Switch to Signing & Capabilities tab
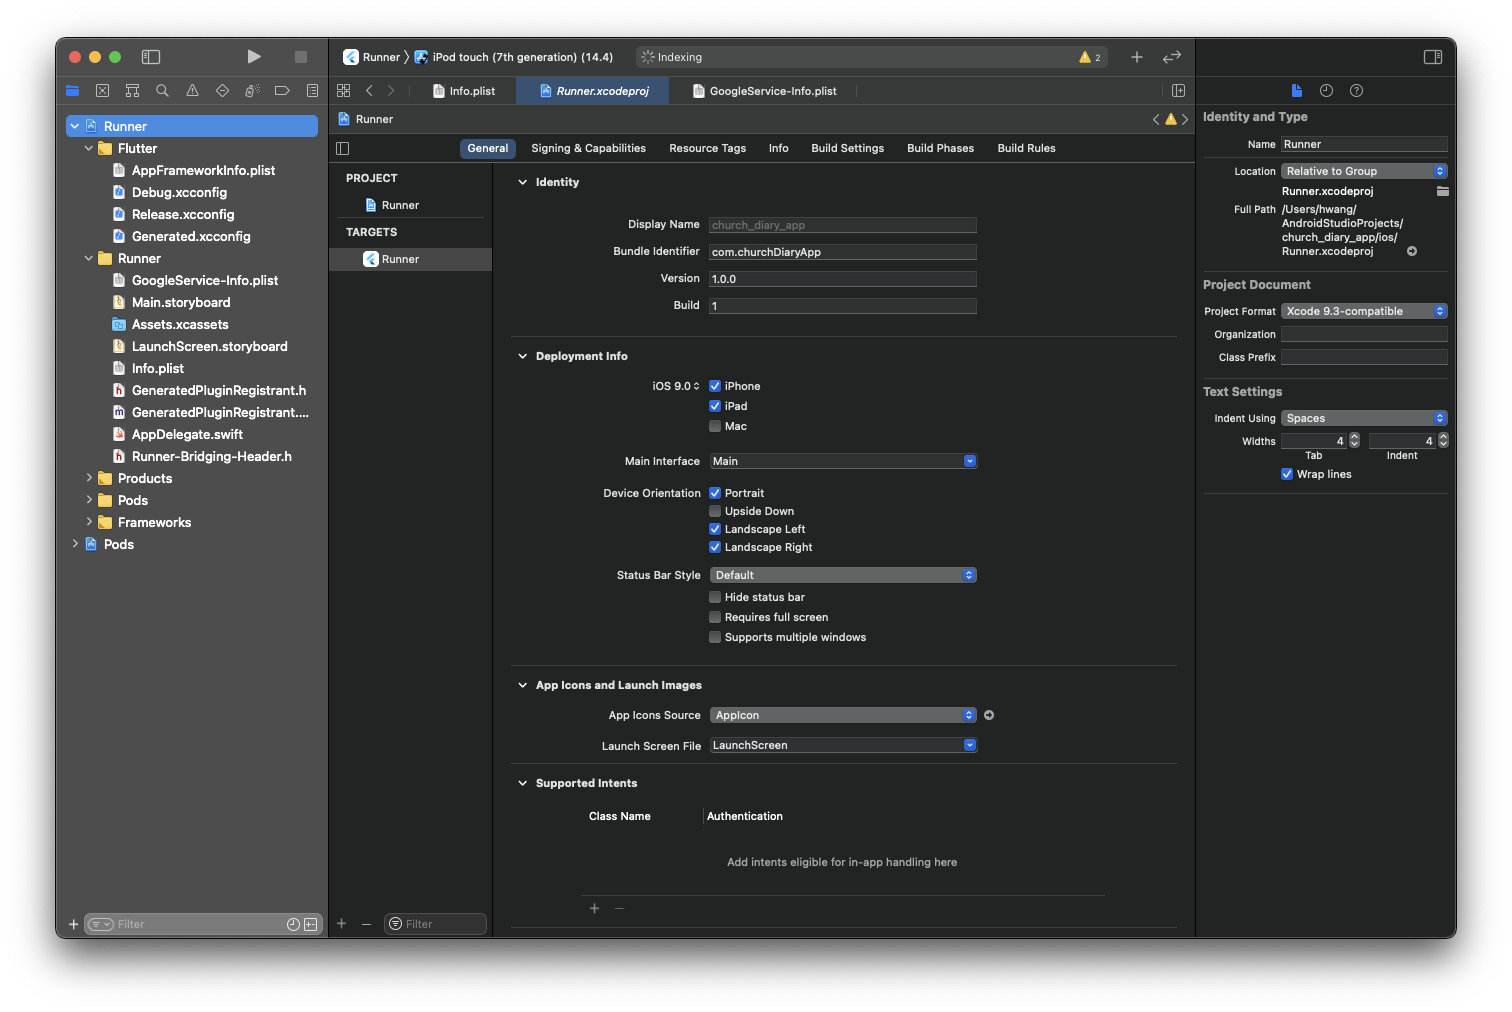 [588, 148]
